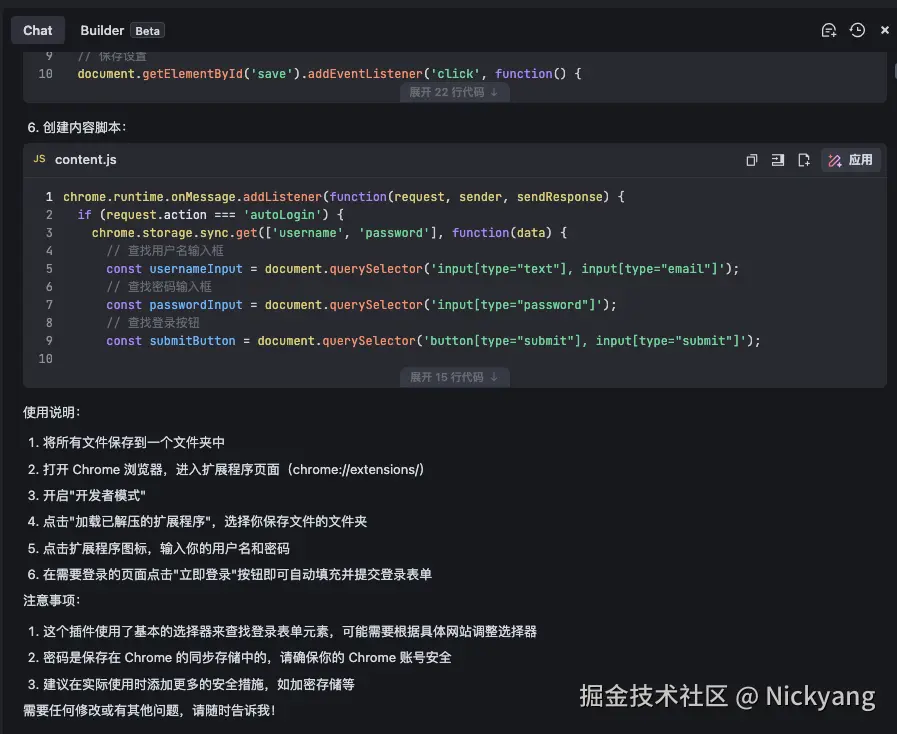This screenshot has width=897, height=734.
Task: Click the 注意事项 heading
Action: click(51, 601)
